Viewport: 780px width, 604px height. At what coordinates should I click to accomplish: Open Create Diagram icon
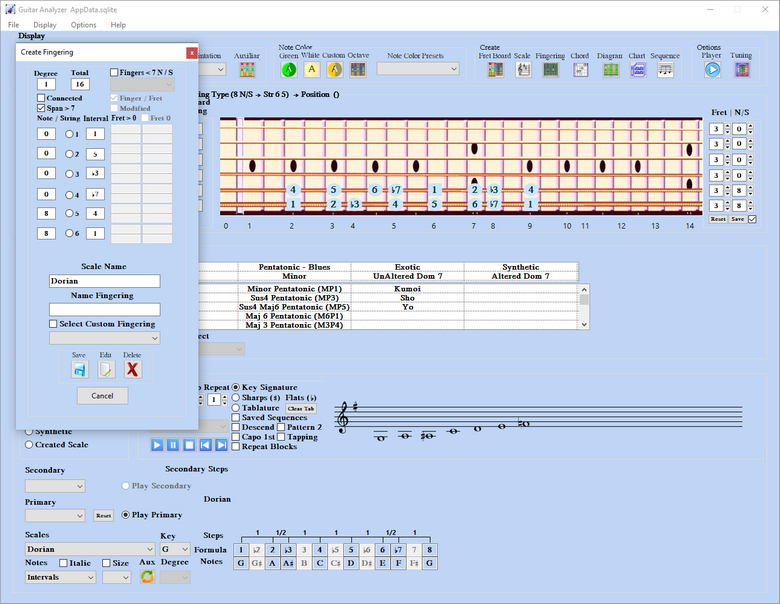[x=610, y=70]
